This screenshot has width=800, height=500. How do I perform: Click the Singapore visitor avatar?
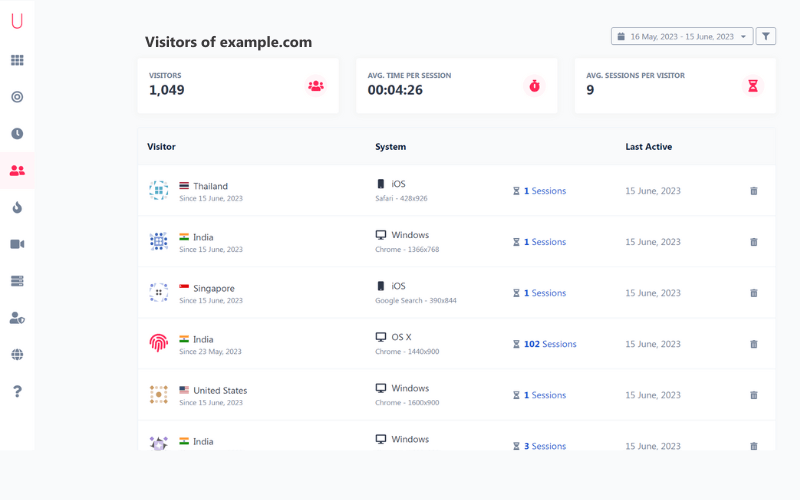coord(159,292)
